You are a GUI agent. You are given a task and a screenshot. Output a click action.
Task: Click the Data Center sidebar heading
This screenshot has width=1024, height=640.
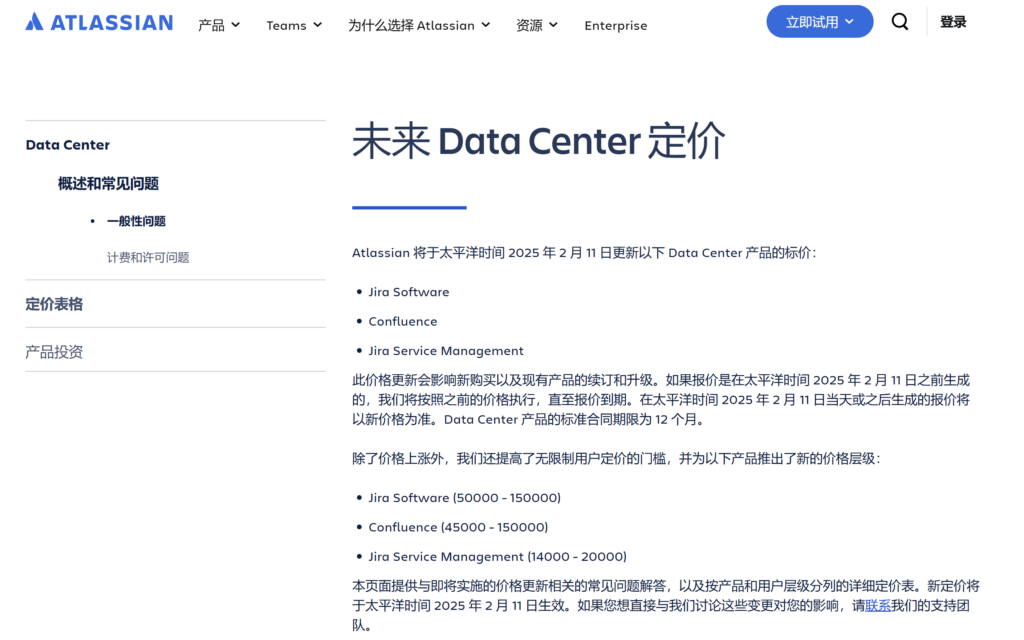(x=67, y=144)
